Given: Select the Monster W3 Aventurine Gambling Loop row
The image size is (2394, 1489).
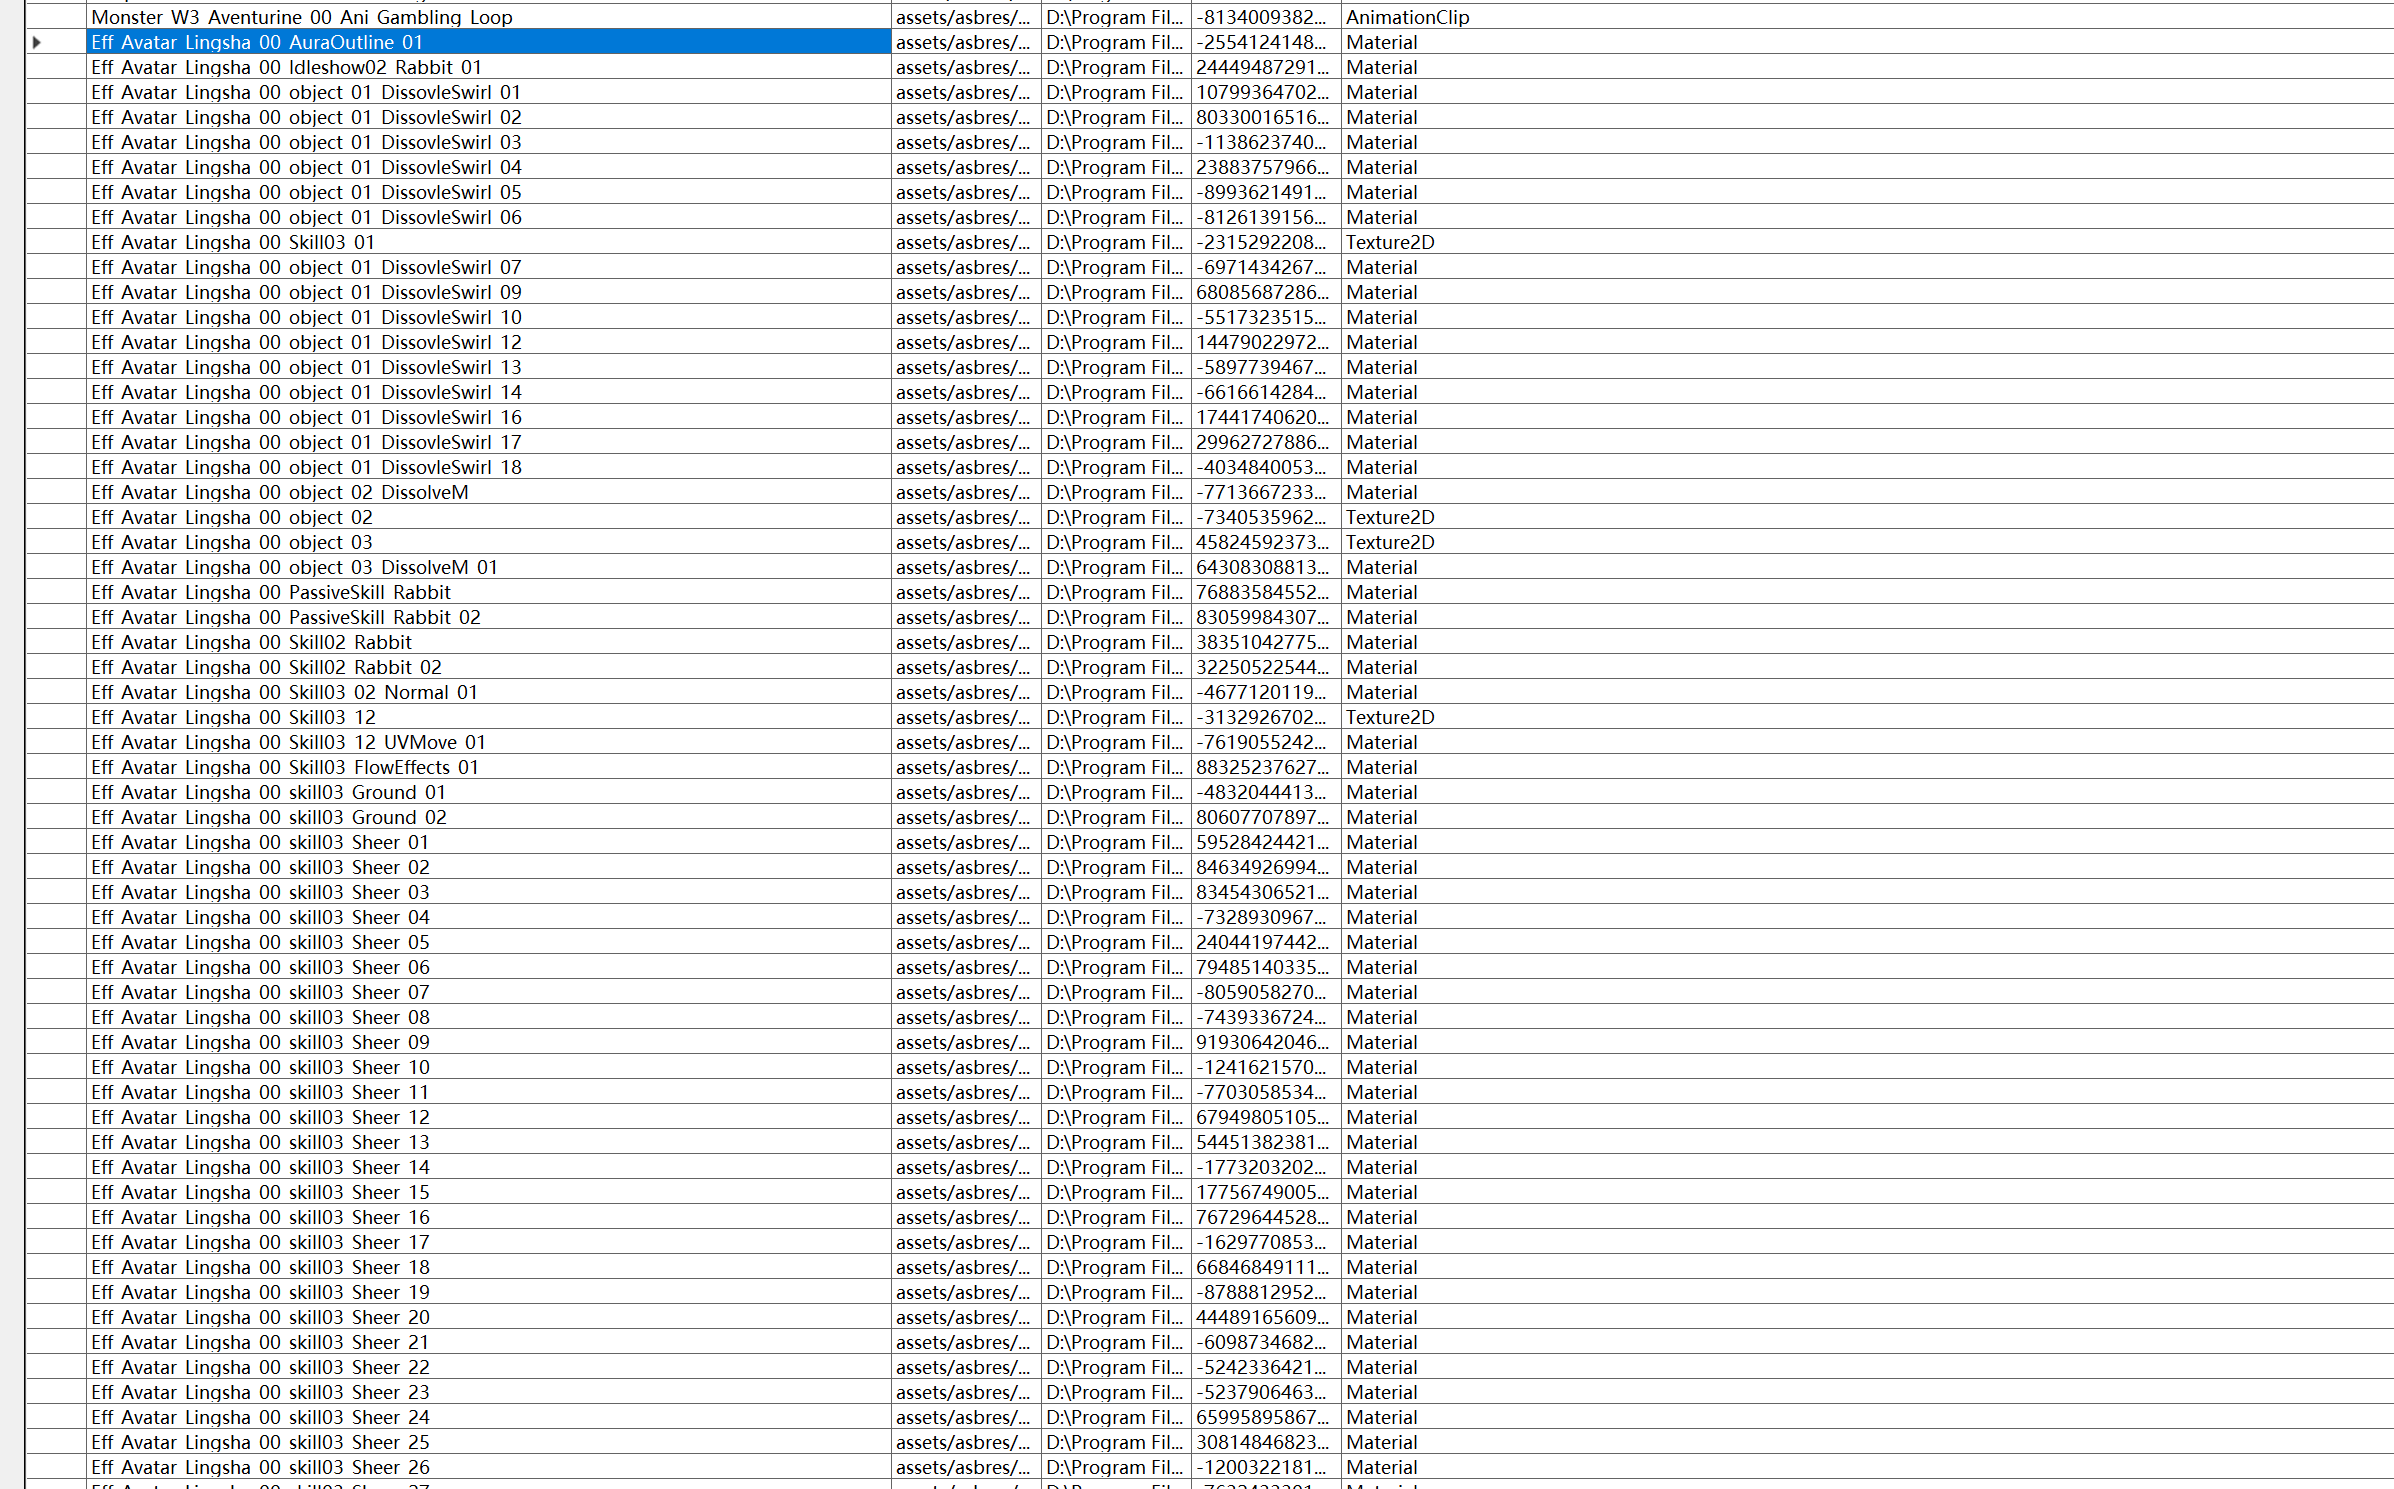Looking at the screenshot, I should [x=301, y=17].
